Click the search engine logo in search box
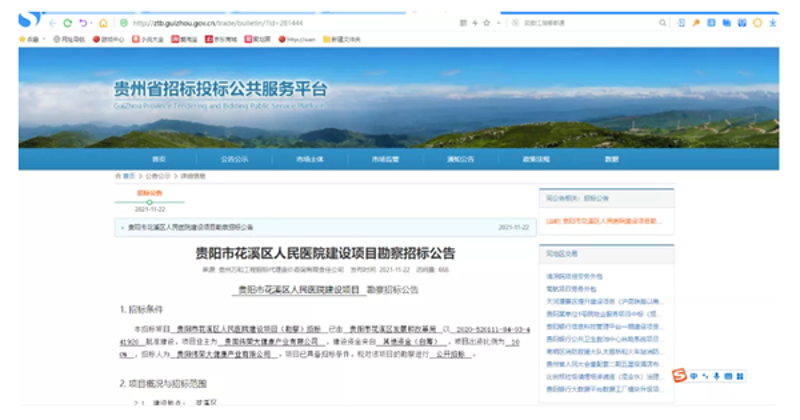Image resolution: width=800 pixels, height=420 pixels. click(515, 23)
